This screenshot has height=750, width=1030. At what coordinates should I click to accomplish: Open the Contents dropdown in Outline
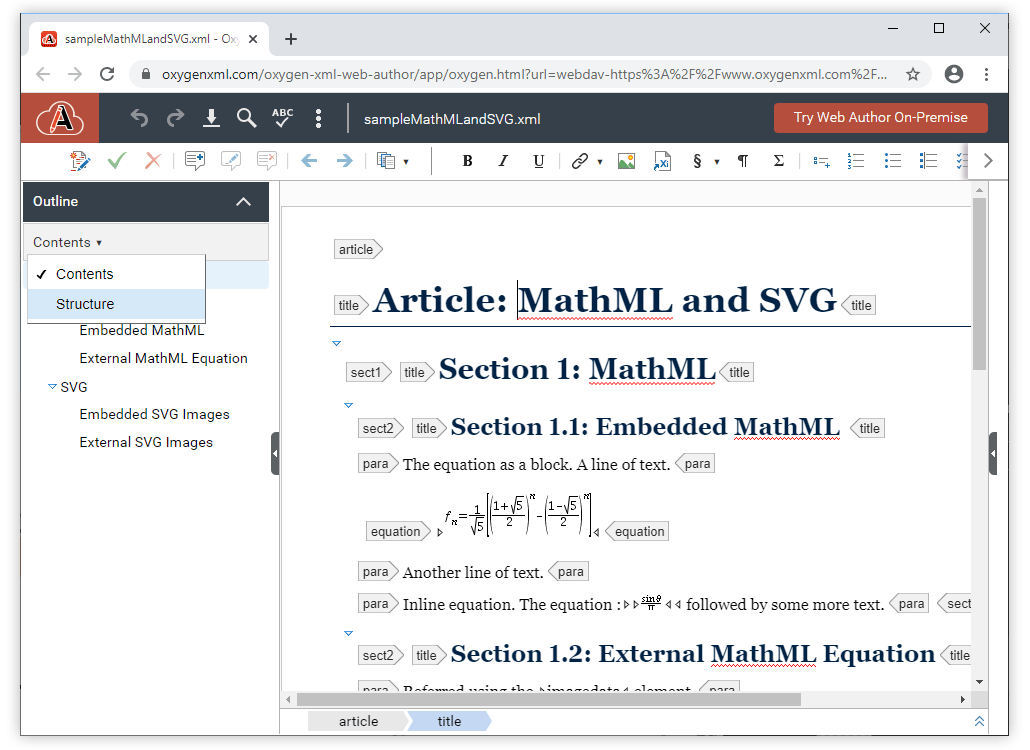(68, 242)
